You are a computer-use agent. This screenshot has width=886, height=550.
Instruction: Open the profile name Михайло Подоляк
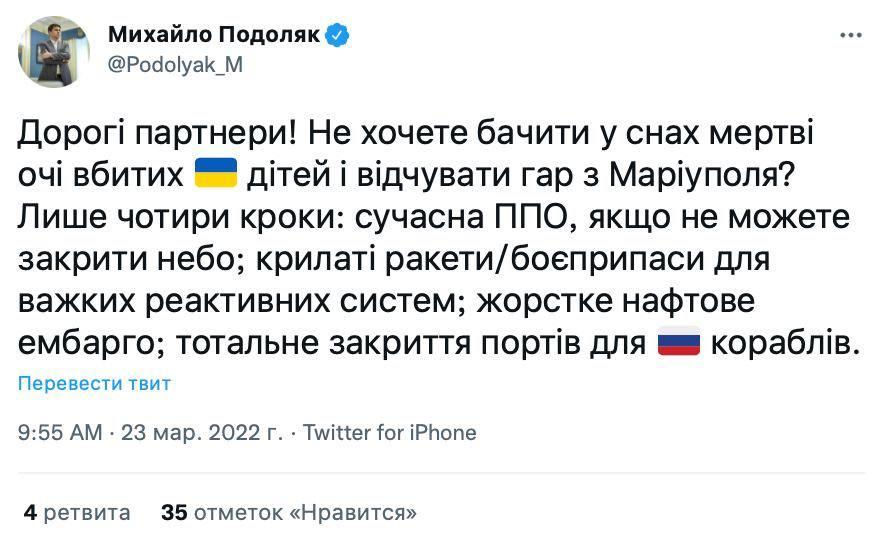click(x=214, y=35)
